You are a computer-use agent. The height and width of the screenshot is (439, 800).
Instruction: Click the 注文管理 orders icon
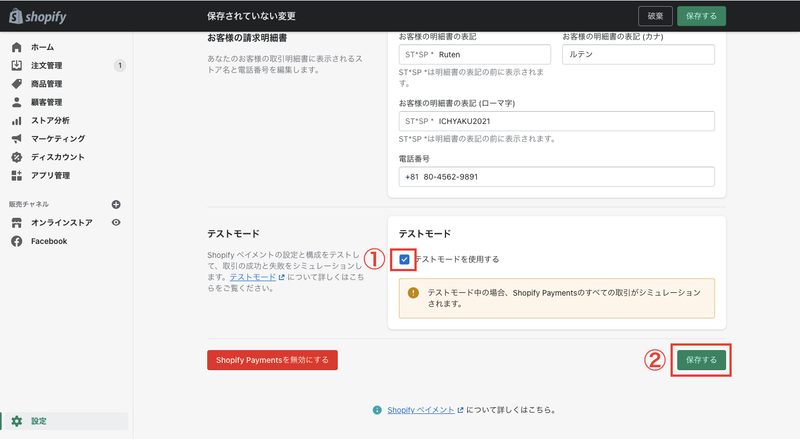pyautogui.click(x=16, y=65)
